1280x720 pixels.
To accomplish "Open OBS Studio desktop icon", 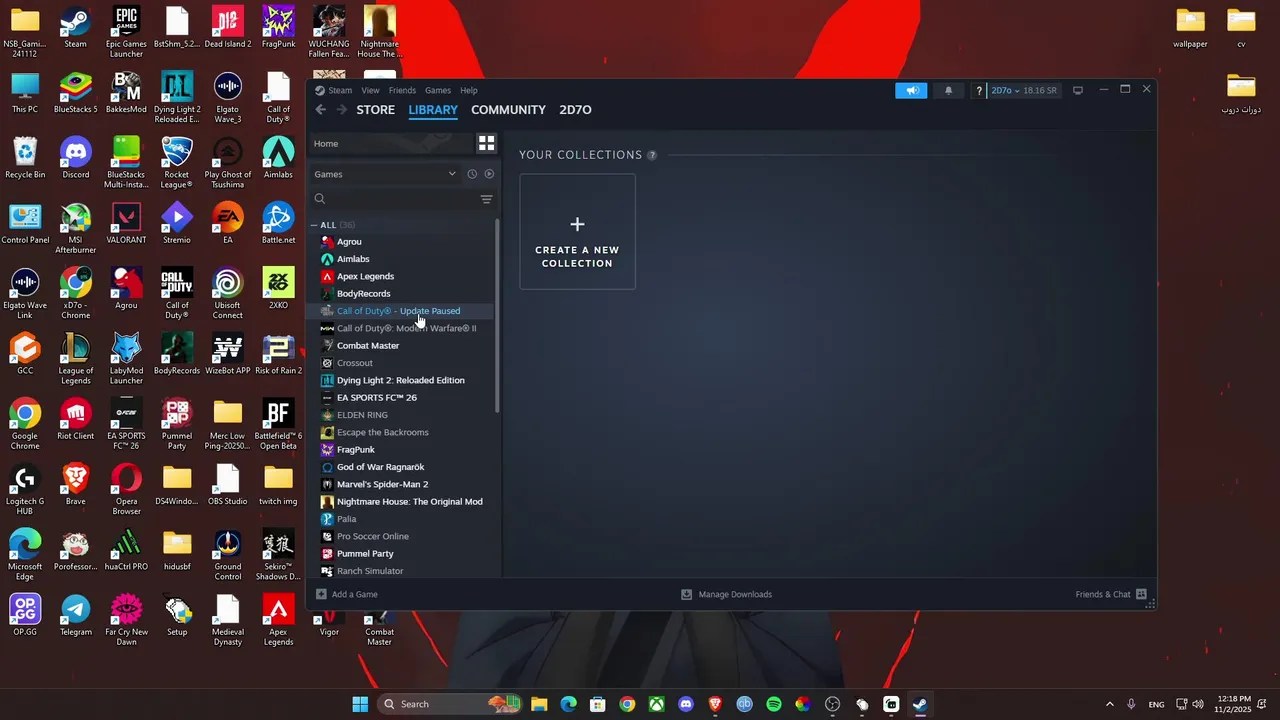I will pyautogui.click(x=228, y=485).
